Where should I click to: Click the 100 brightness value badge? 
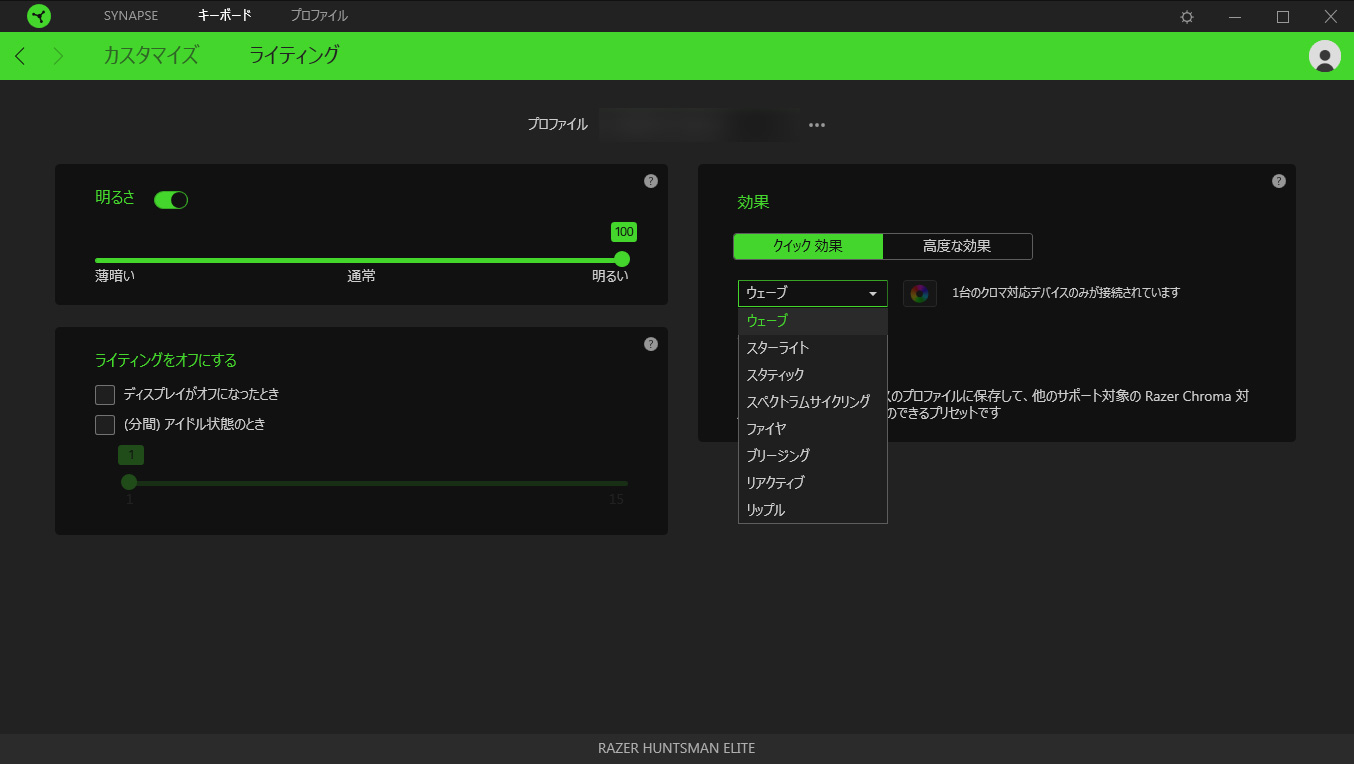624,232
